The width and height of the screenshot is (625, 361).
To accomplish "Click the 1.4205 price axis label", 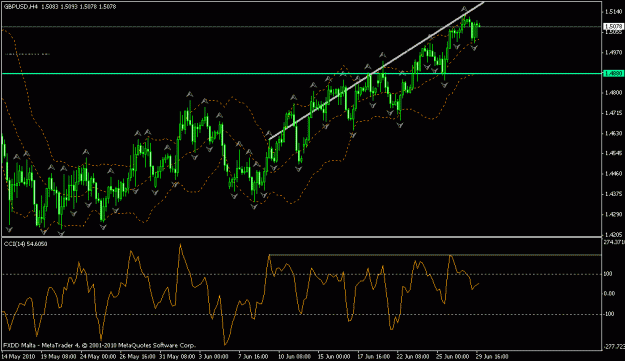I will [613, 235].
